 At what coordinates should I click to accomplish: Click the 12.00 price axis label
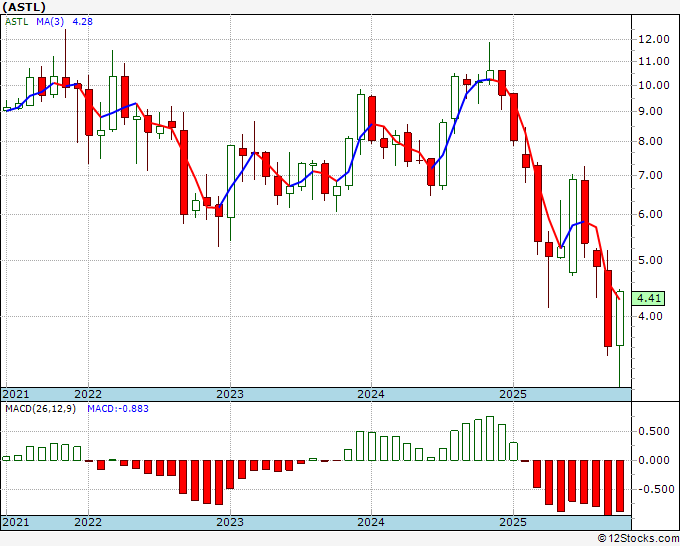(654, 39)
